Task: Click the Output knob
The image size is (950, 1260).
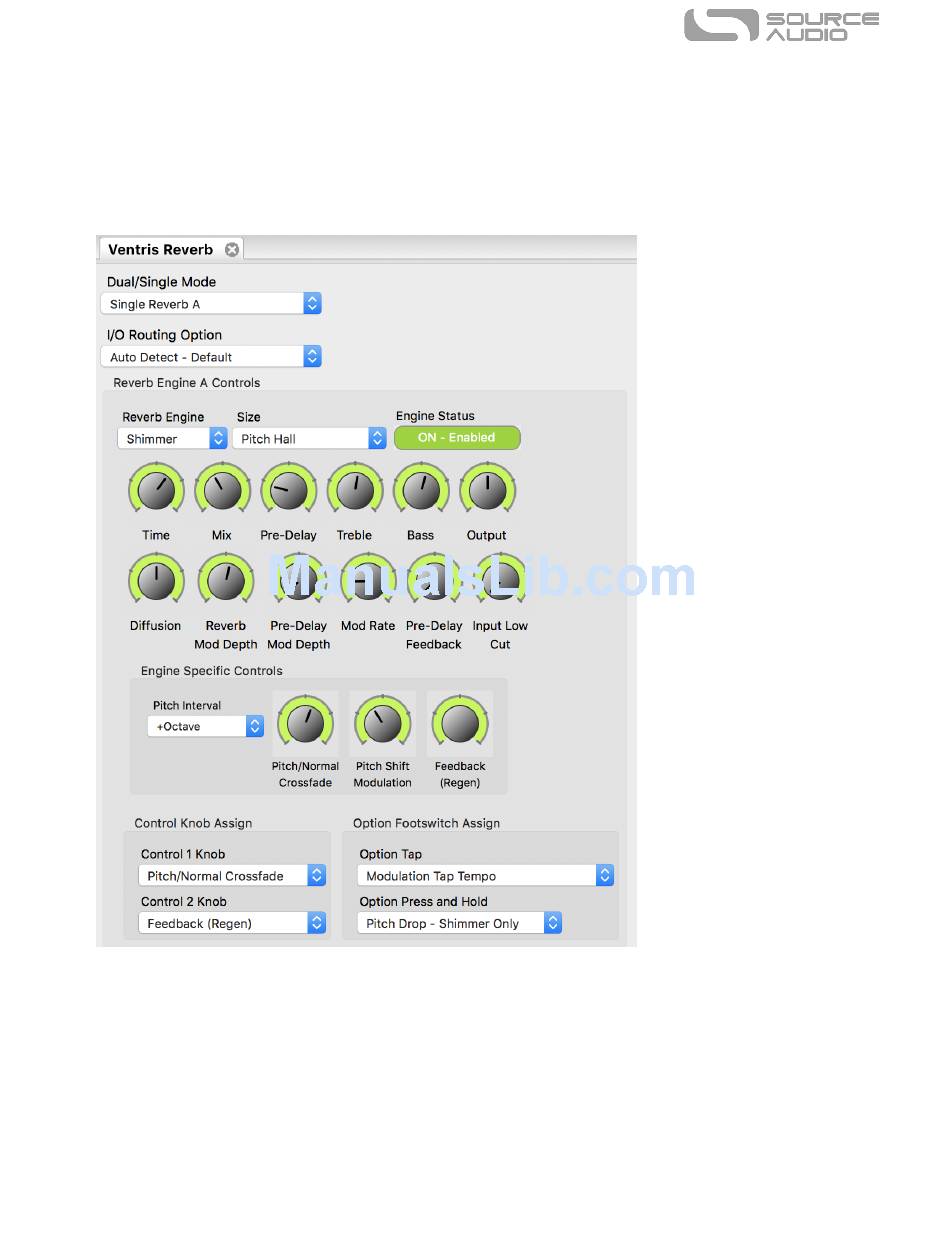Action: coord(487,490)
